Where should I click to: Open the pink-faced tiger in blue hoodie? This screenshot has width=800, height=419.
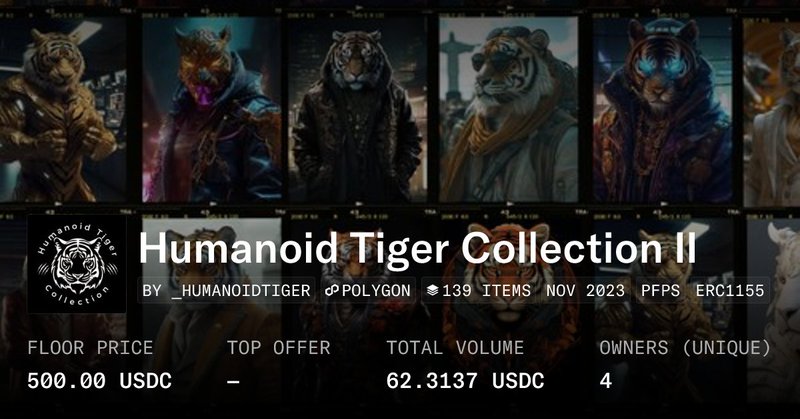point(212,110)
